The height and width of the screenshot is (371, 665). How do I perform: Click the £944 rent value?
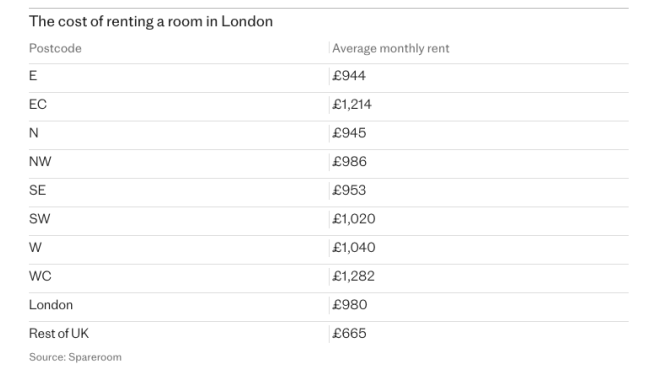(349, 75)
